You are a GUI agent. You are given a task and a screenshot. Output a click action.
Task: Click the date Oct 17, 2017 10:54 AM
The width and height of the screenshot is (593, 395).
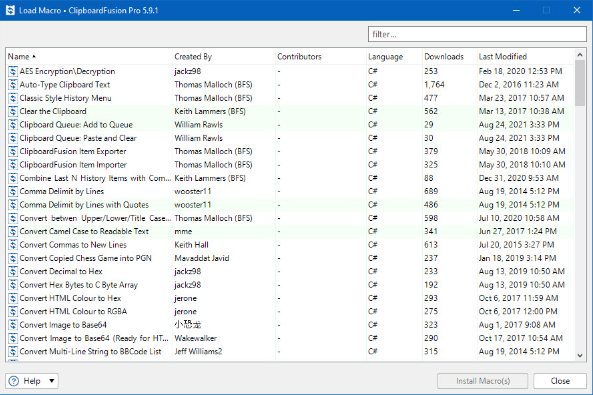pyautogui.click(x=521, y=338)
